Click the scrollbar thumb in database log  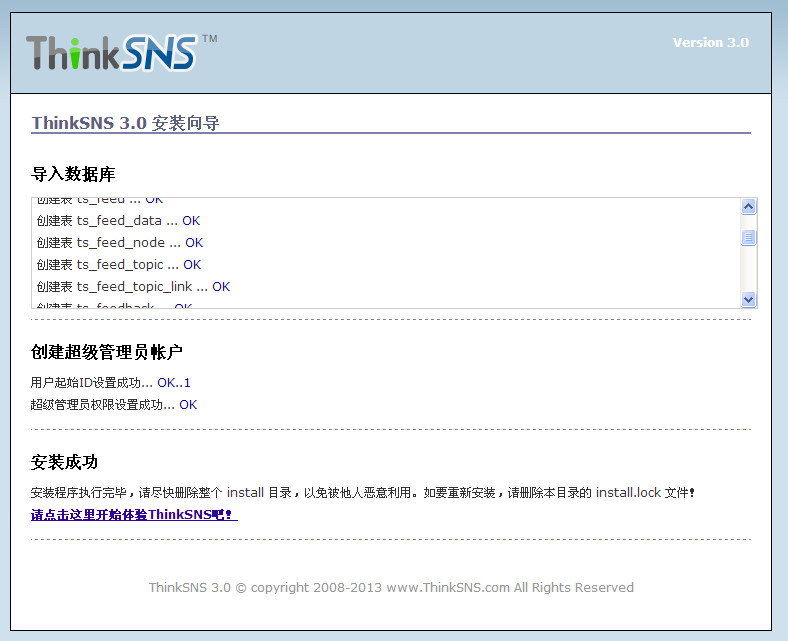click(x=749, y=237)
